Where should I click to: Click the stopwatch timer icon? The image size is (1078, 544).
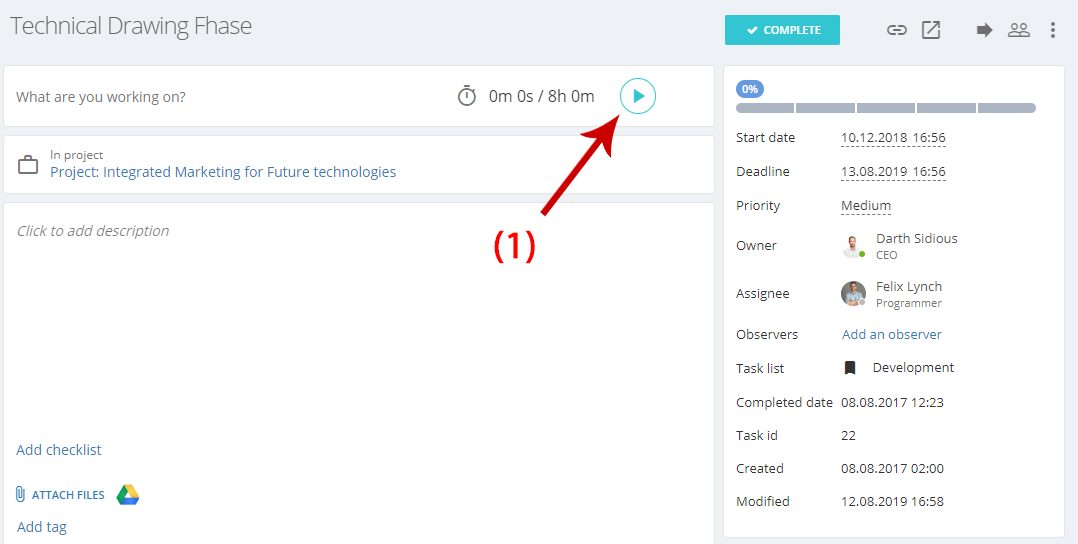(467, 96)
